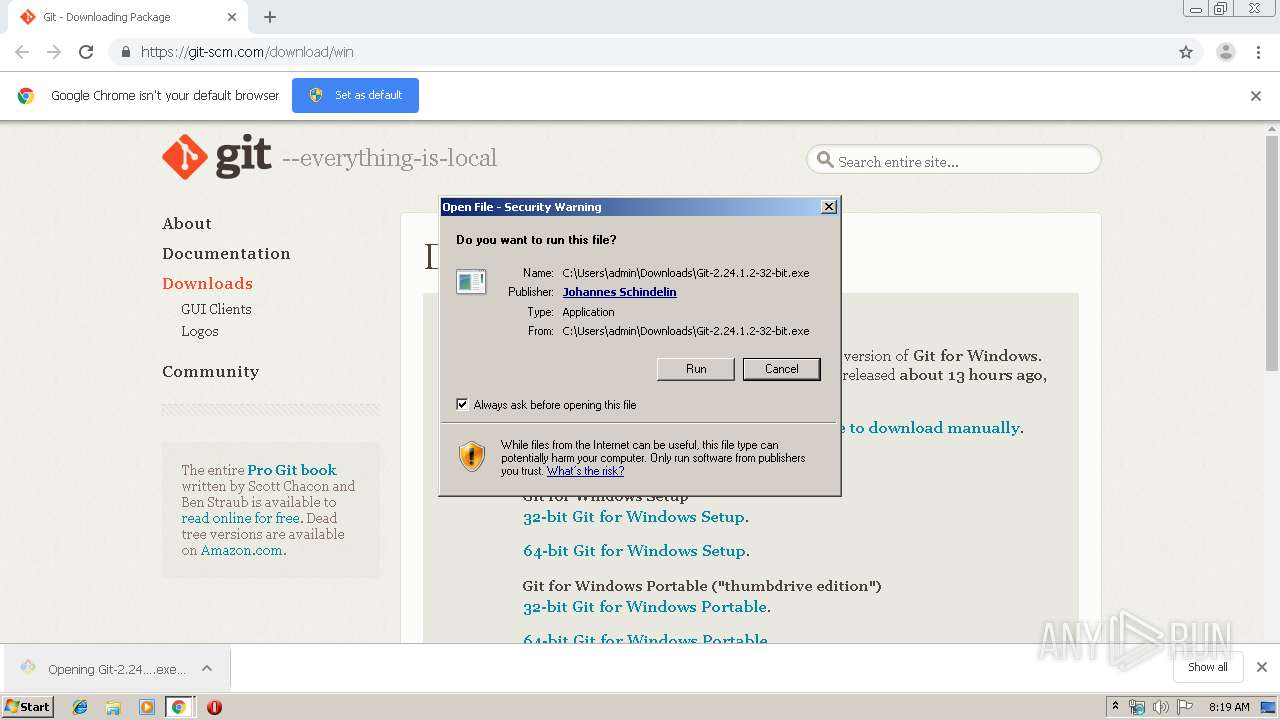Open the Logos page
The width and height of the screenshot is (1280, 720).
pos(200,331)
